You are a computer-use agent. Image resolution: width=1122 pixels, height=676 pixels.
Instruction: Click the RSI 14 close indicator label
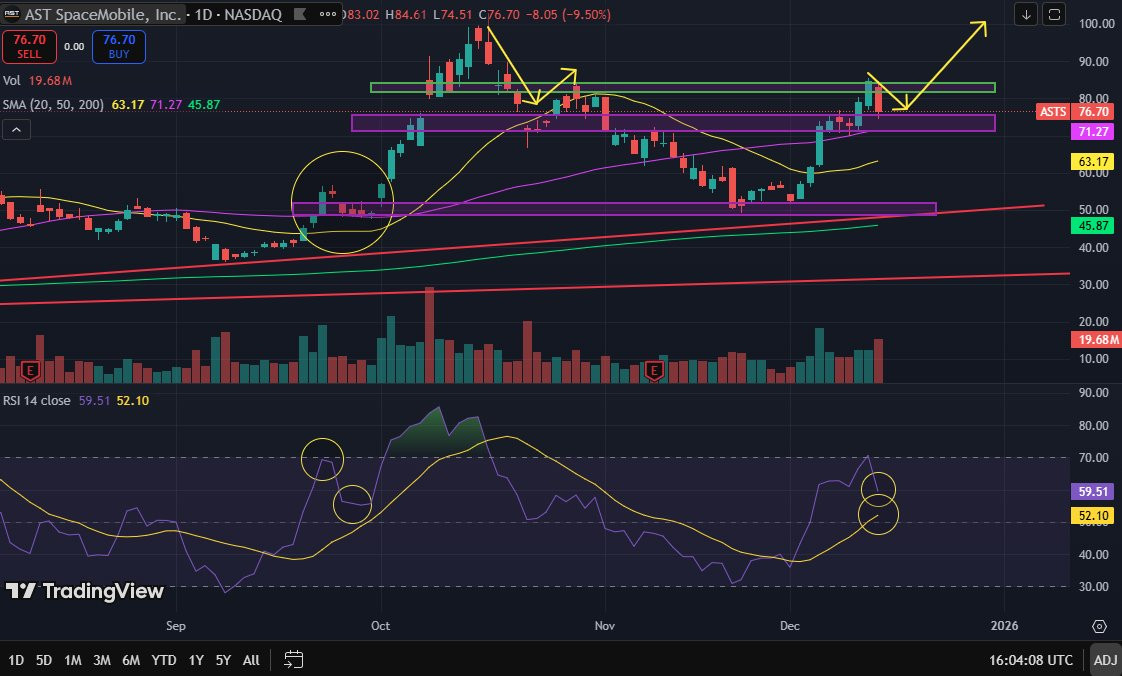tap(36, 401)
